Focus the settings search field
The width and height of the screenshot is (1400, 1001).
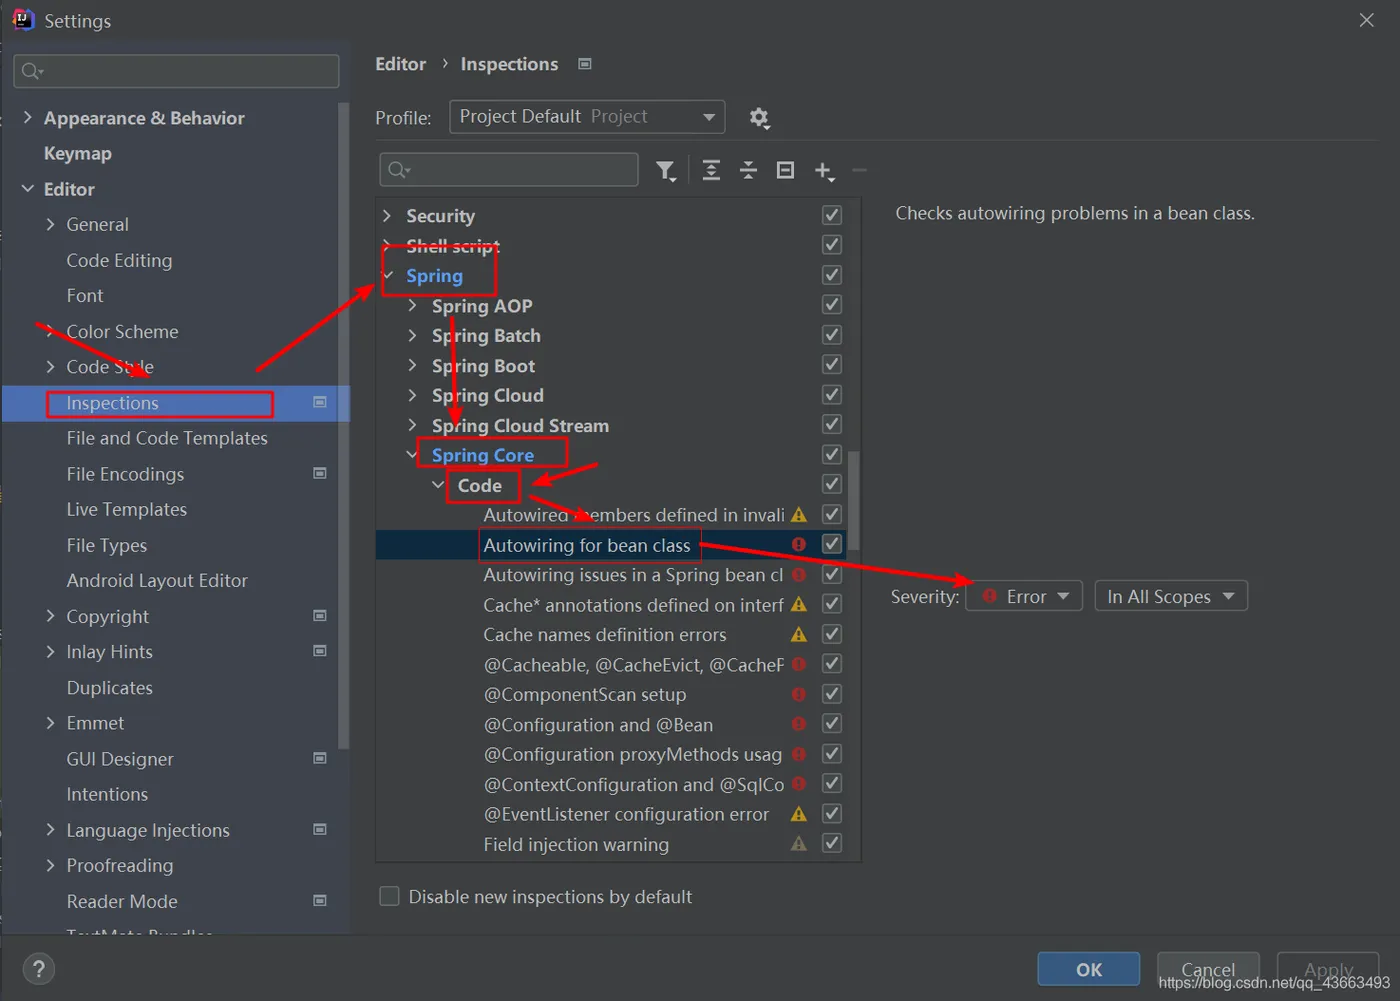[177, 71]
